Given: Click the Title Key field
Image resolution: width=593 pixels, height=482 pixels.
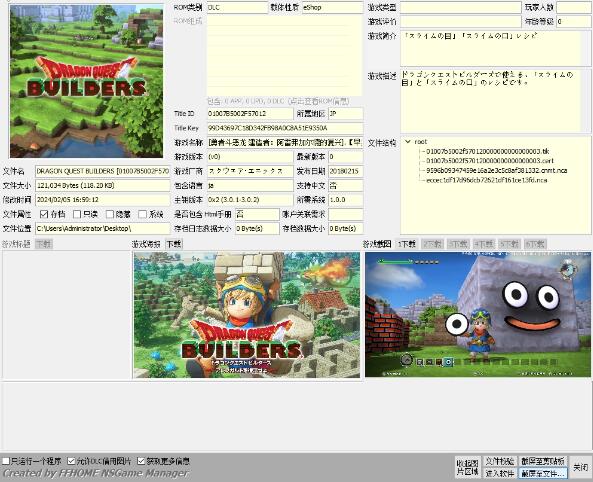Looking at the screenshot, I should [x=285, y=128].
